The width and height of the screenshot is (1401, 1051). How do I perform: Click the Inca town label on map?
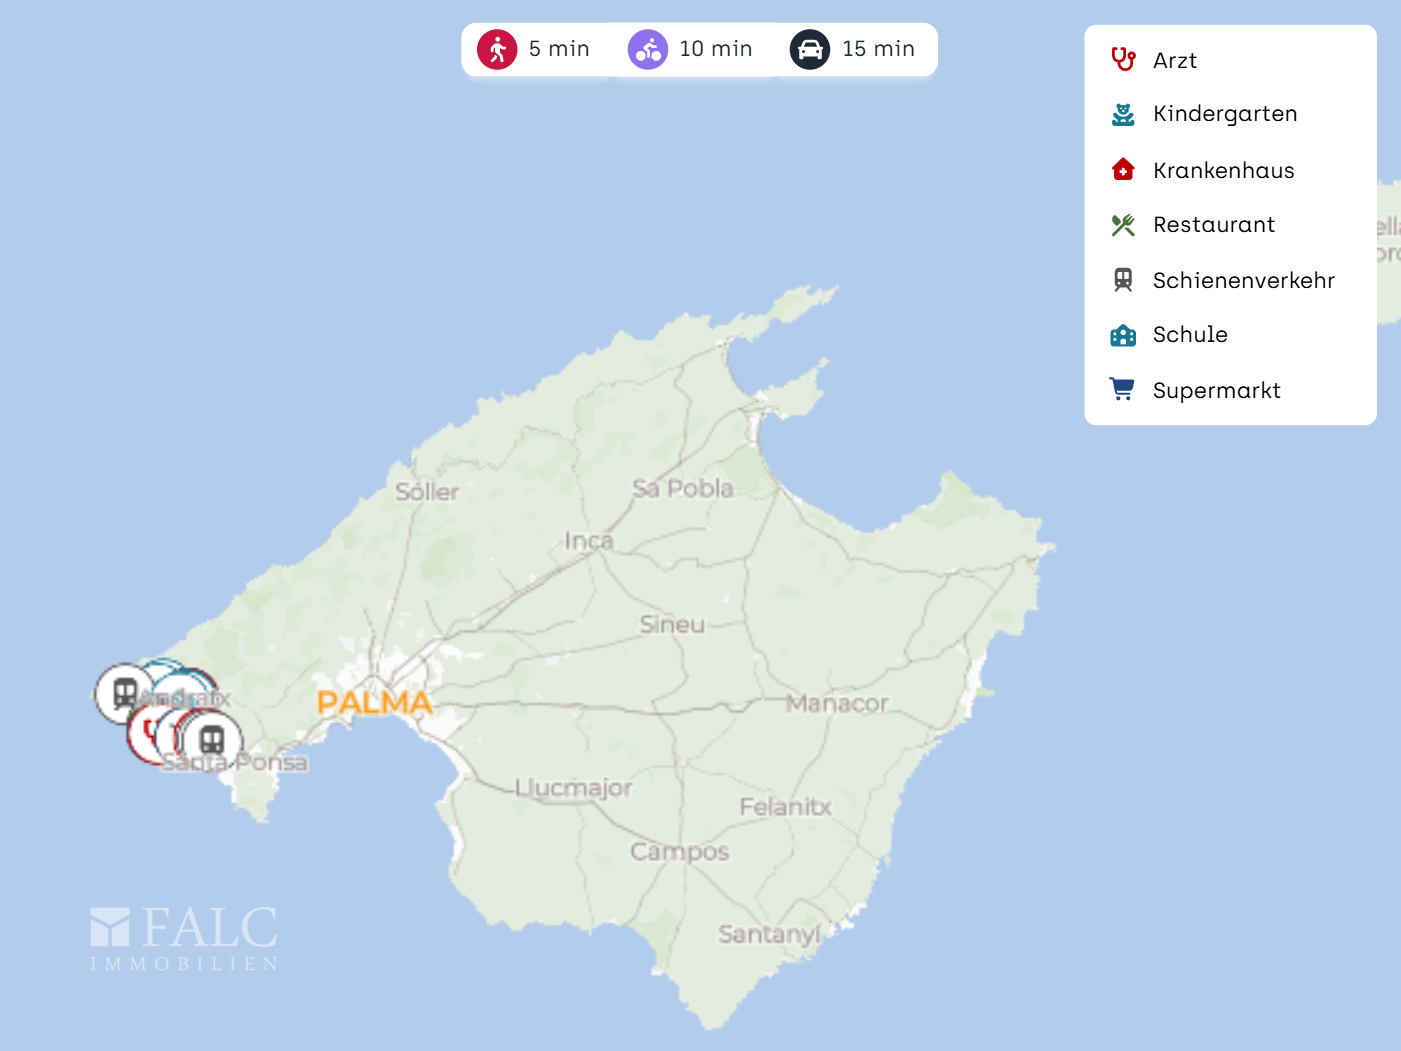[x=589, y=541]
